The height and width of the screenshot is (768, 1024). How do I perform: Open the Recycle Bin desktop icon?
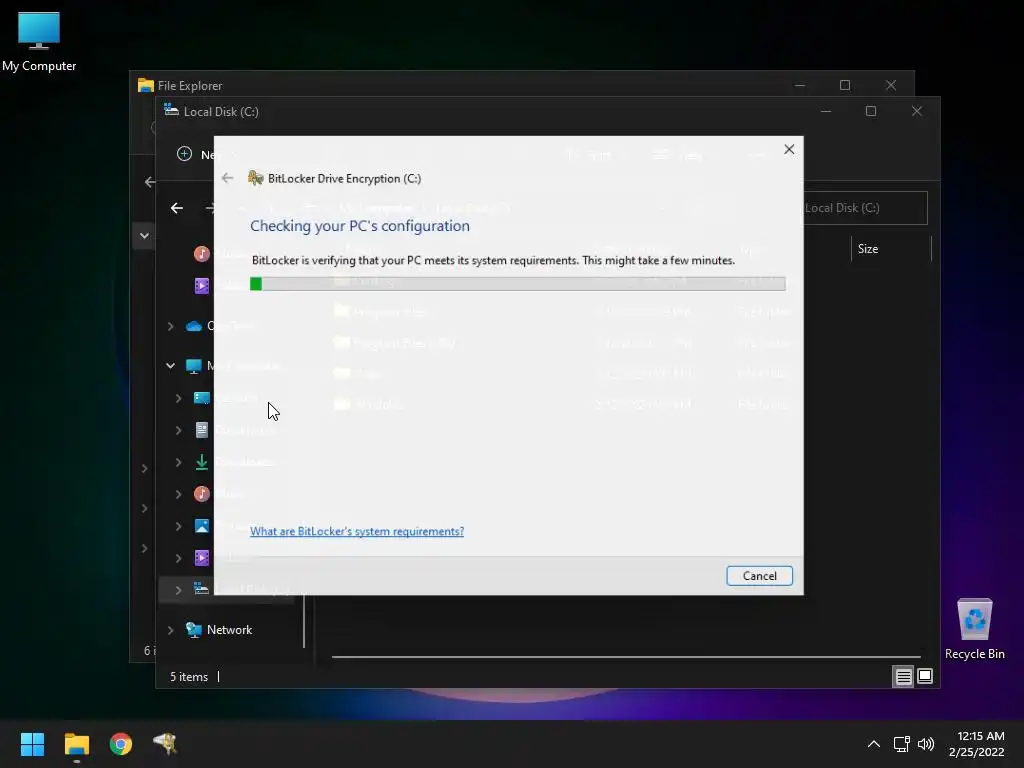point(974,629)
